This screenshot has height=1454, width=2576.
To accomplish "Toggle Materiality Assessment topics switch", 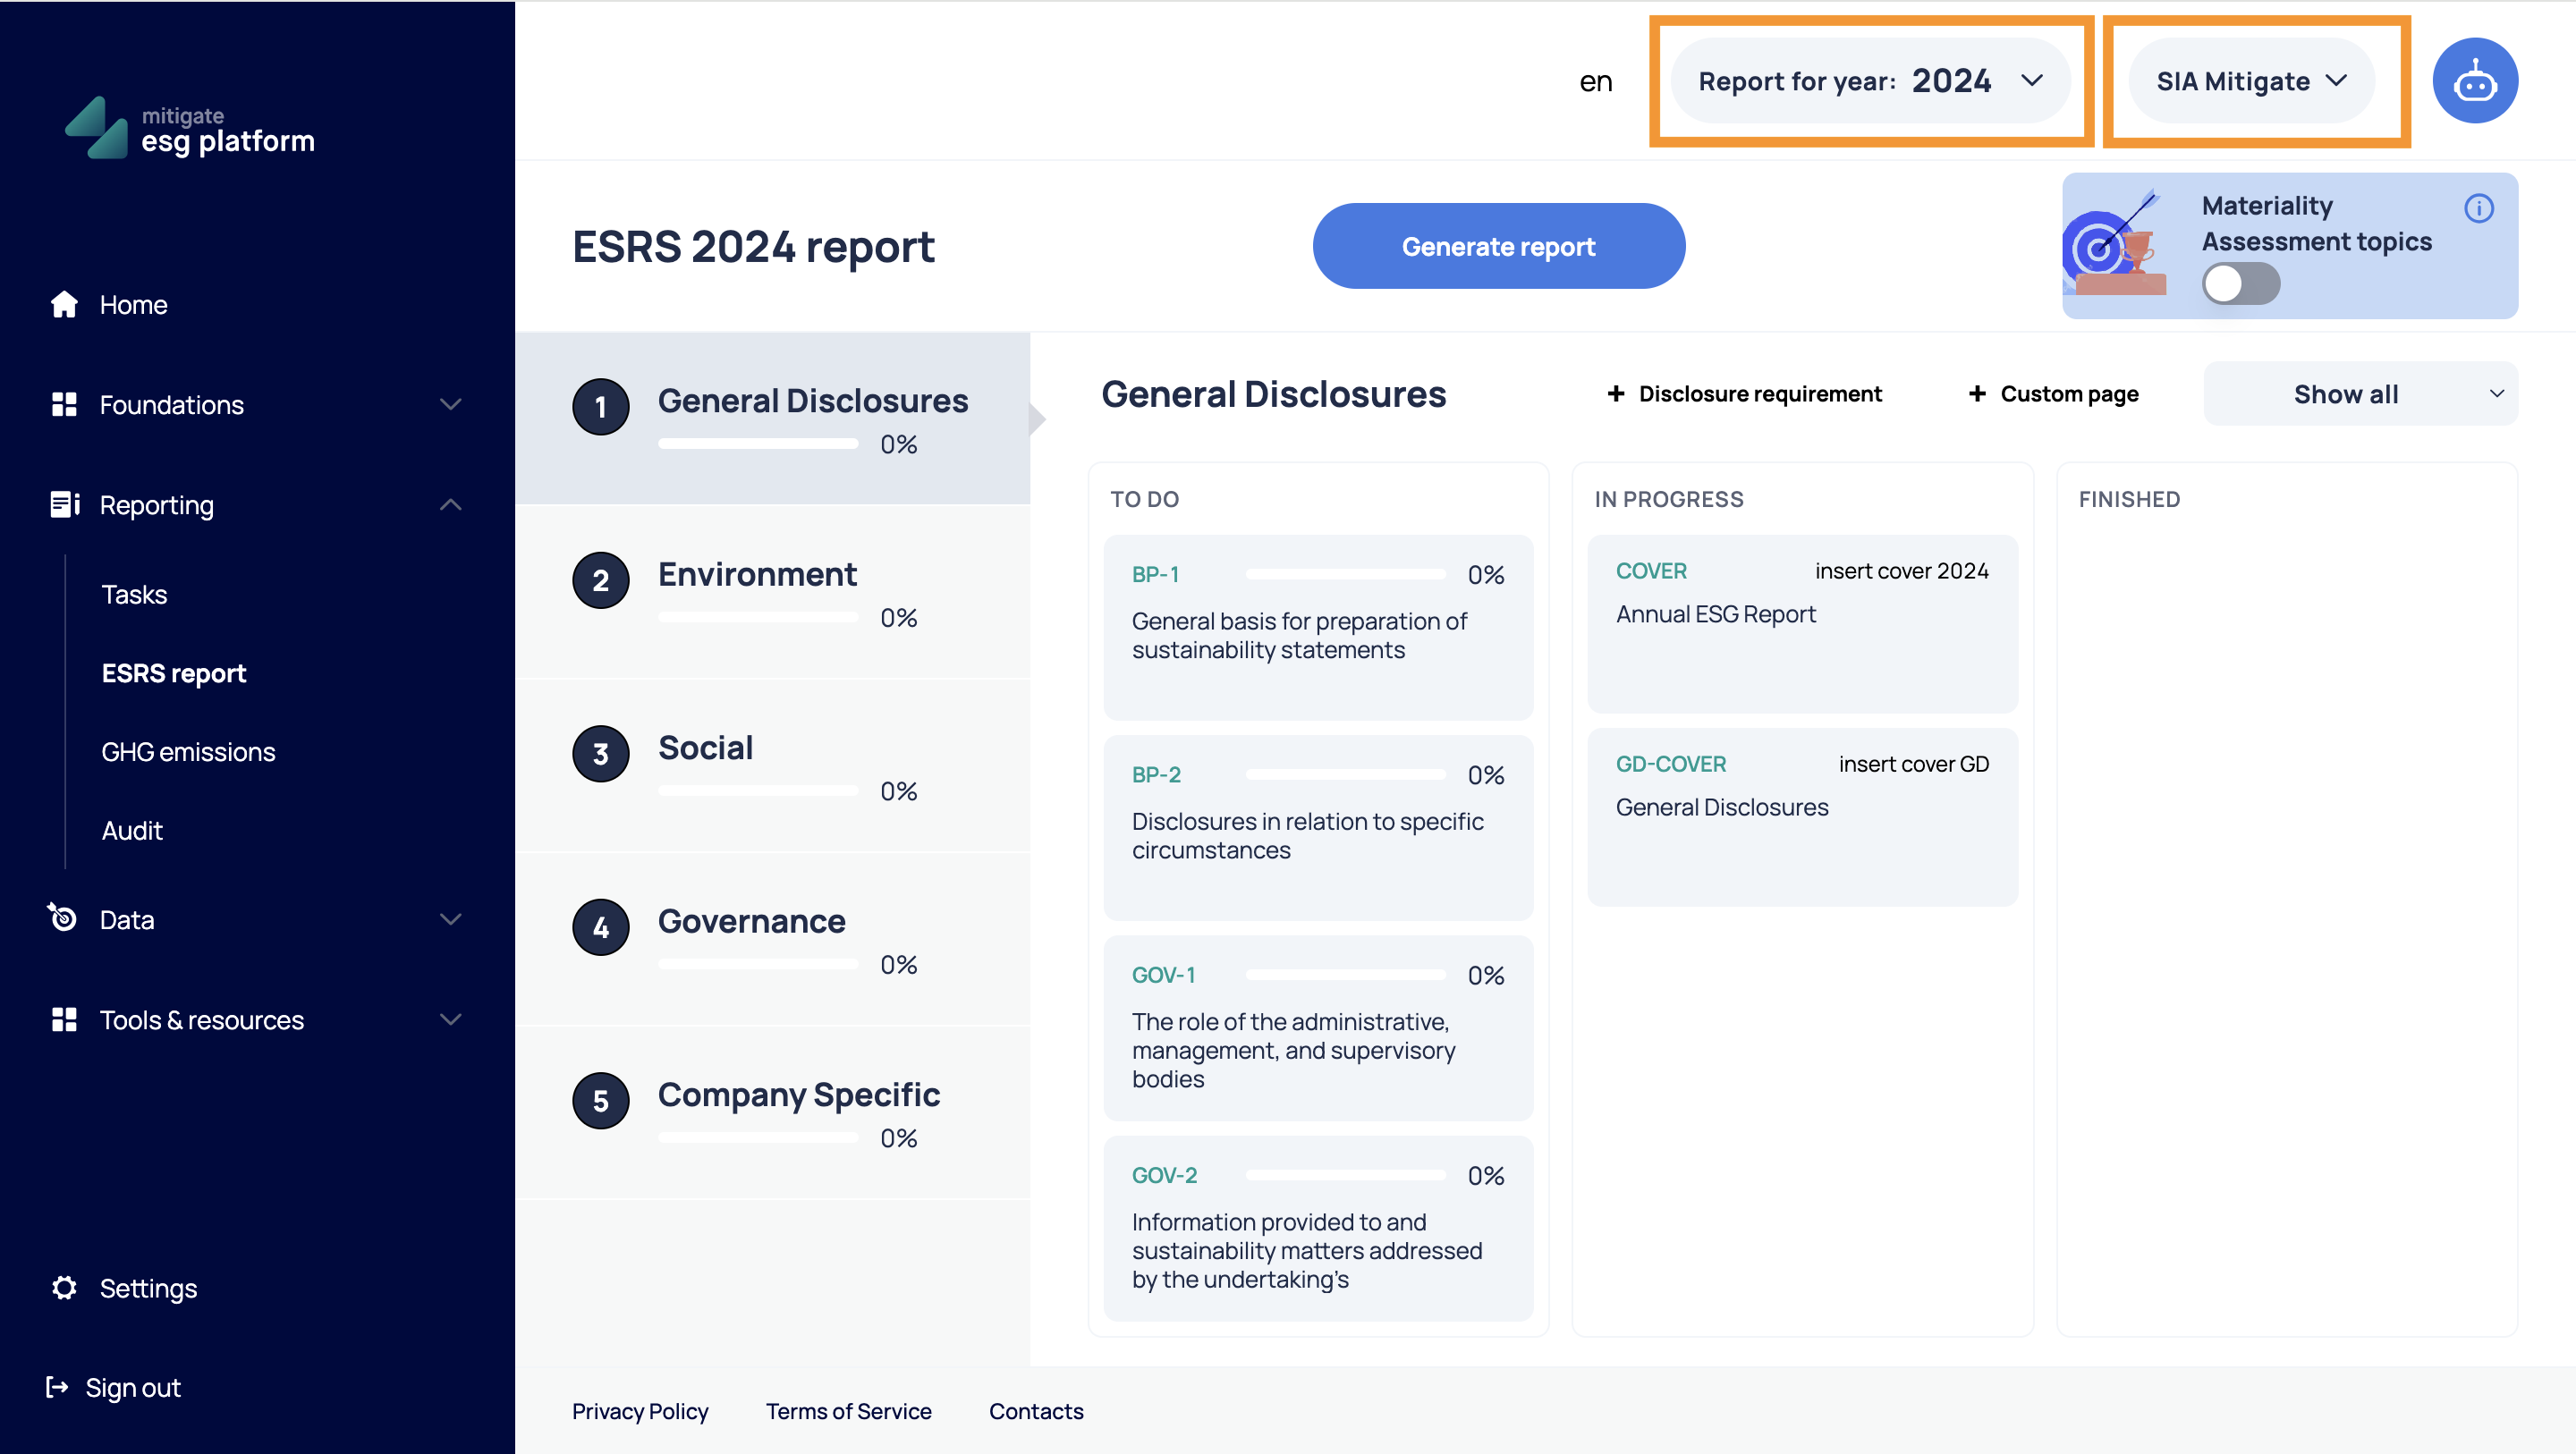I will [2240, 283].
